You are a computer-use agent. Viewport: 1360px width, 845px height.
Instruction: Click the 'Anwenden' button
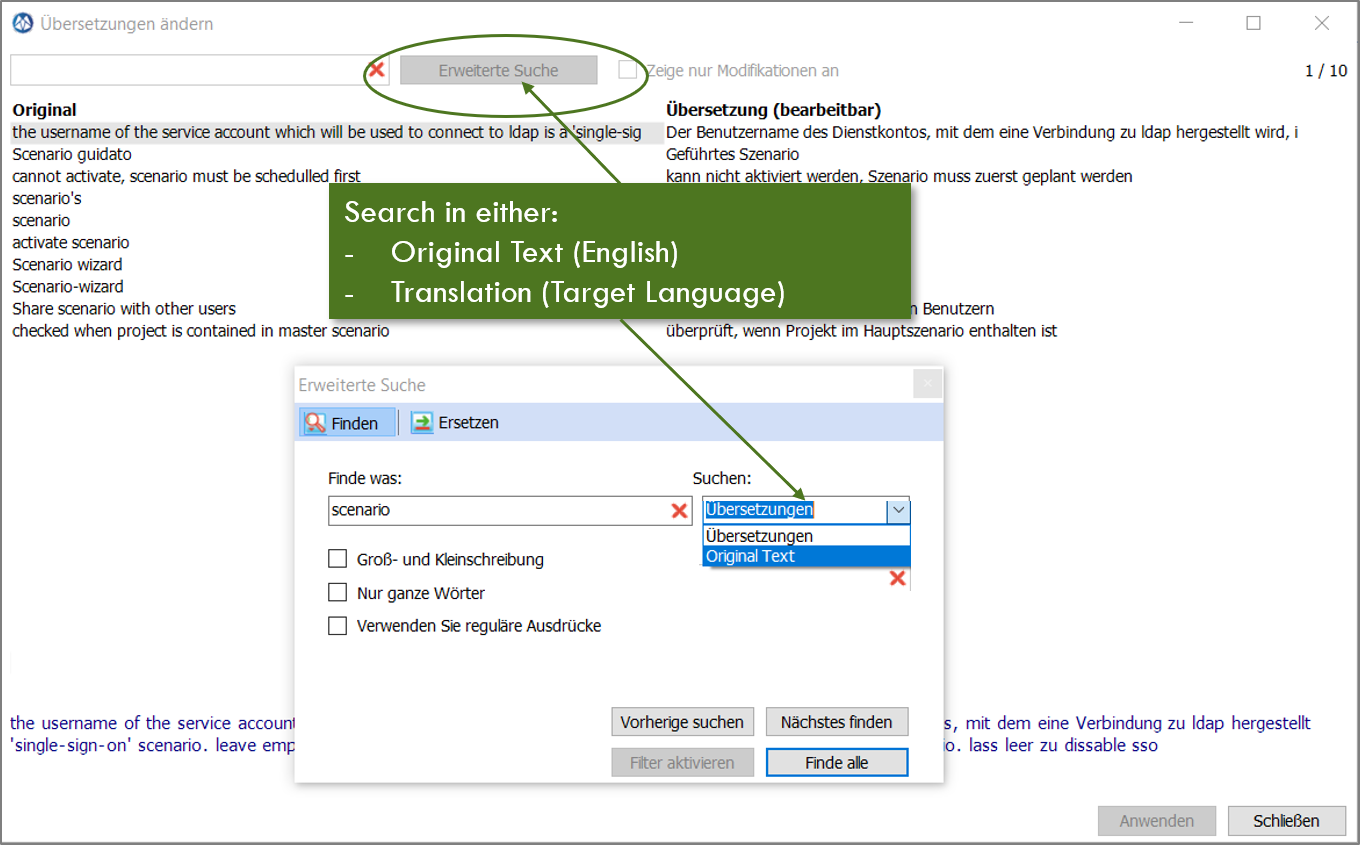point(1157,821)
